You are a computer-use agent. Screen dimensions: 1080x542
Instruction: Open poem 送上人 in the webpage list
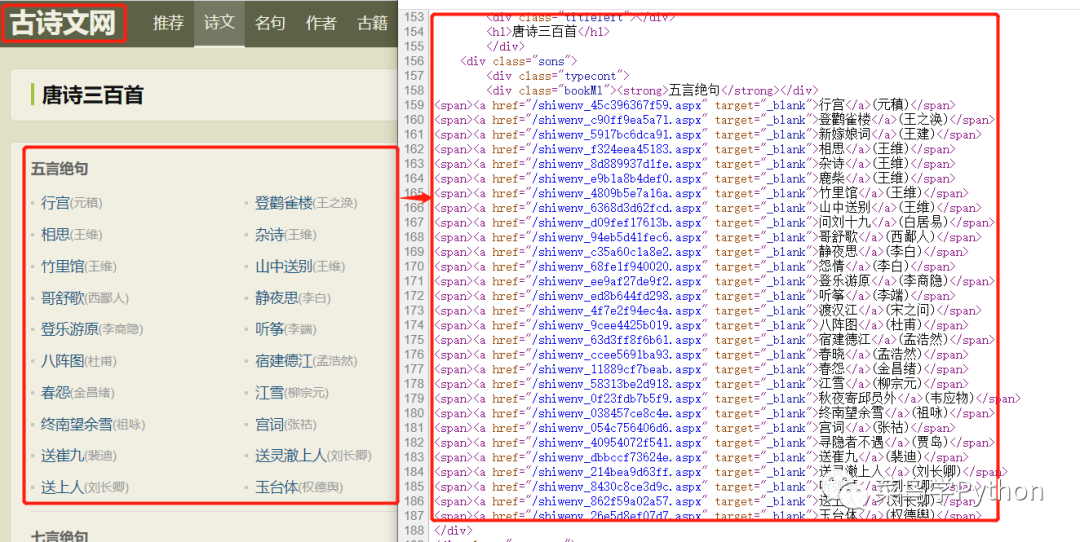point(63,488)
